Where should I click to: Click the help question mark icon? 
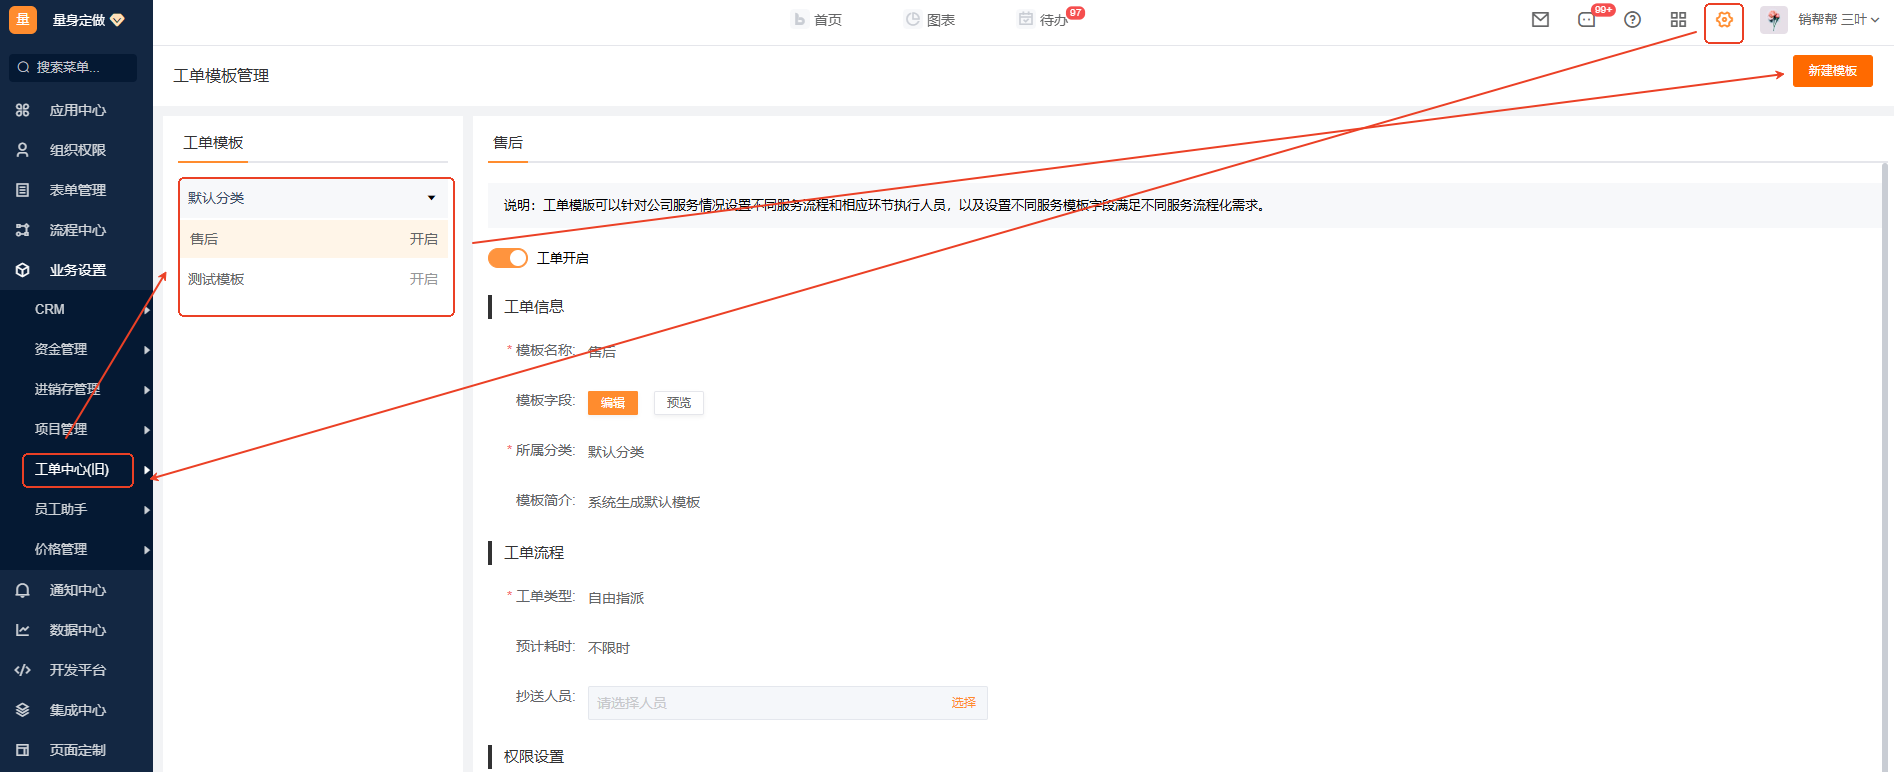tap(1632, 19)
